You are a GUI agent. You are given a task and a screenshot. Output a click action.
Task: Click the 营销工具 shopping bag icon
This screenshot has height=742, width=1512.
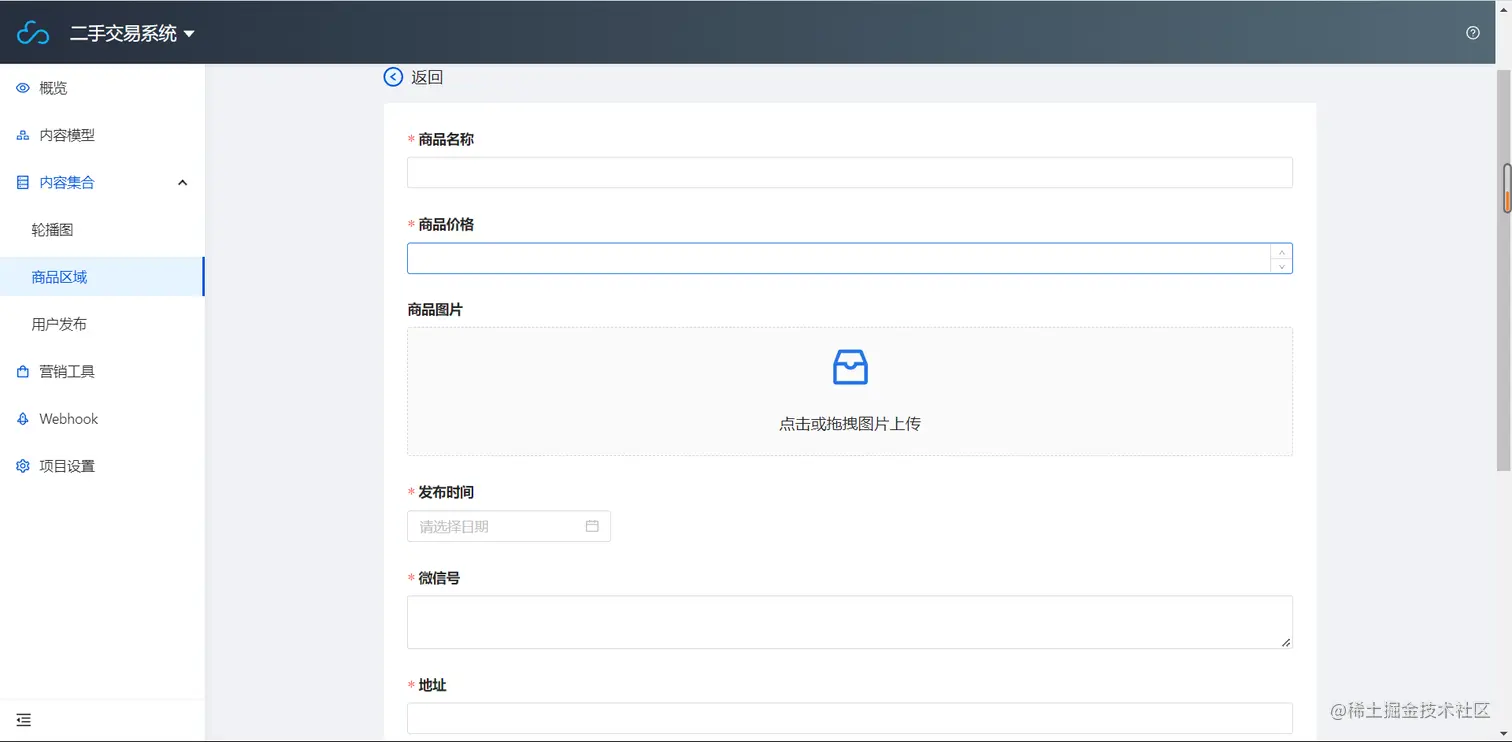click(23, 372)
